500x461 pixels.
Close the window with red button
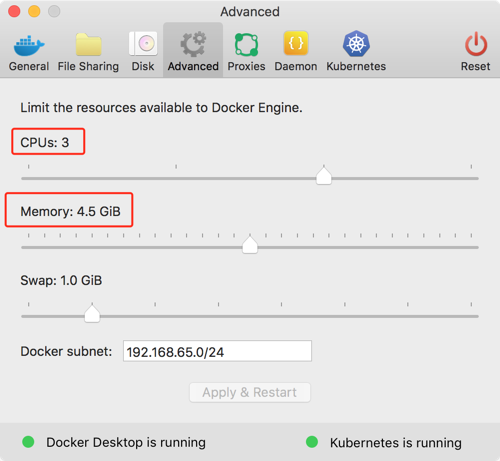click(14, 11)
